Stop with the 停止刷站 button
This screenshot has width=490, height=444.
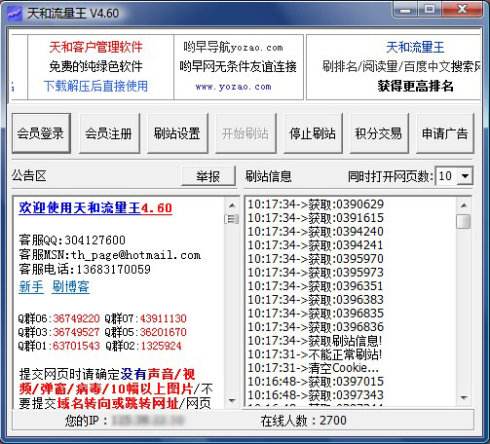(313, 133)
